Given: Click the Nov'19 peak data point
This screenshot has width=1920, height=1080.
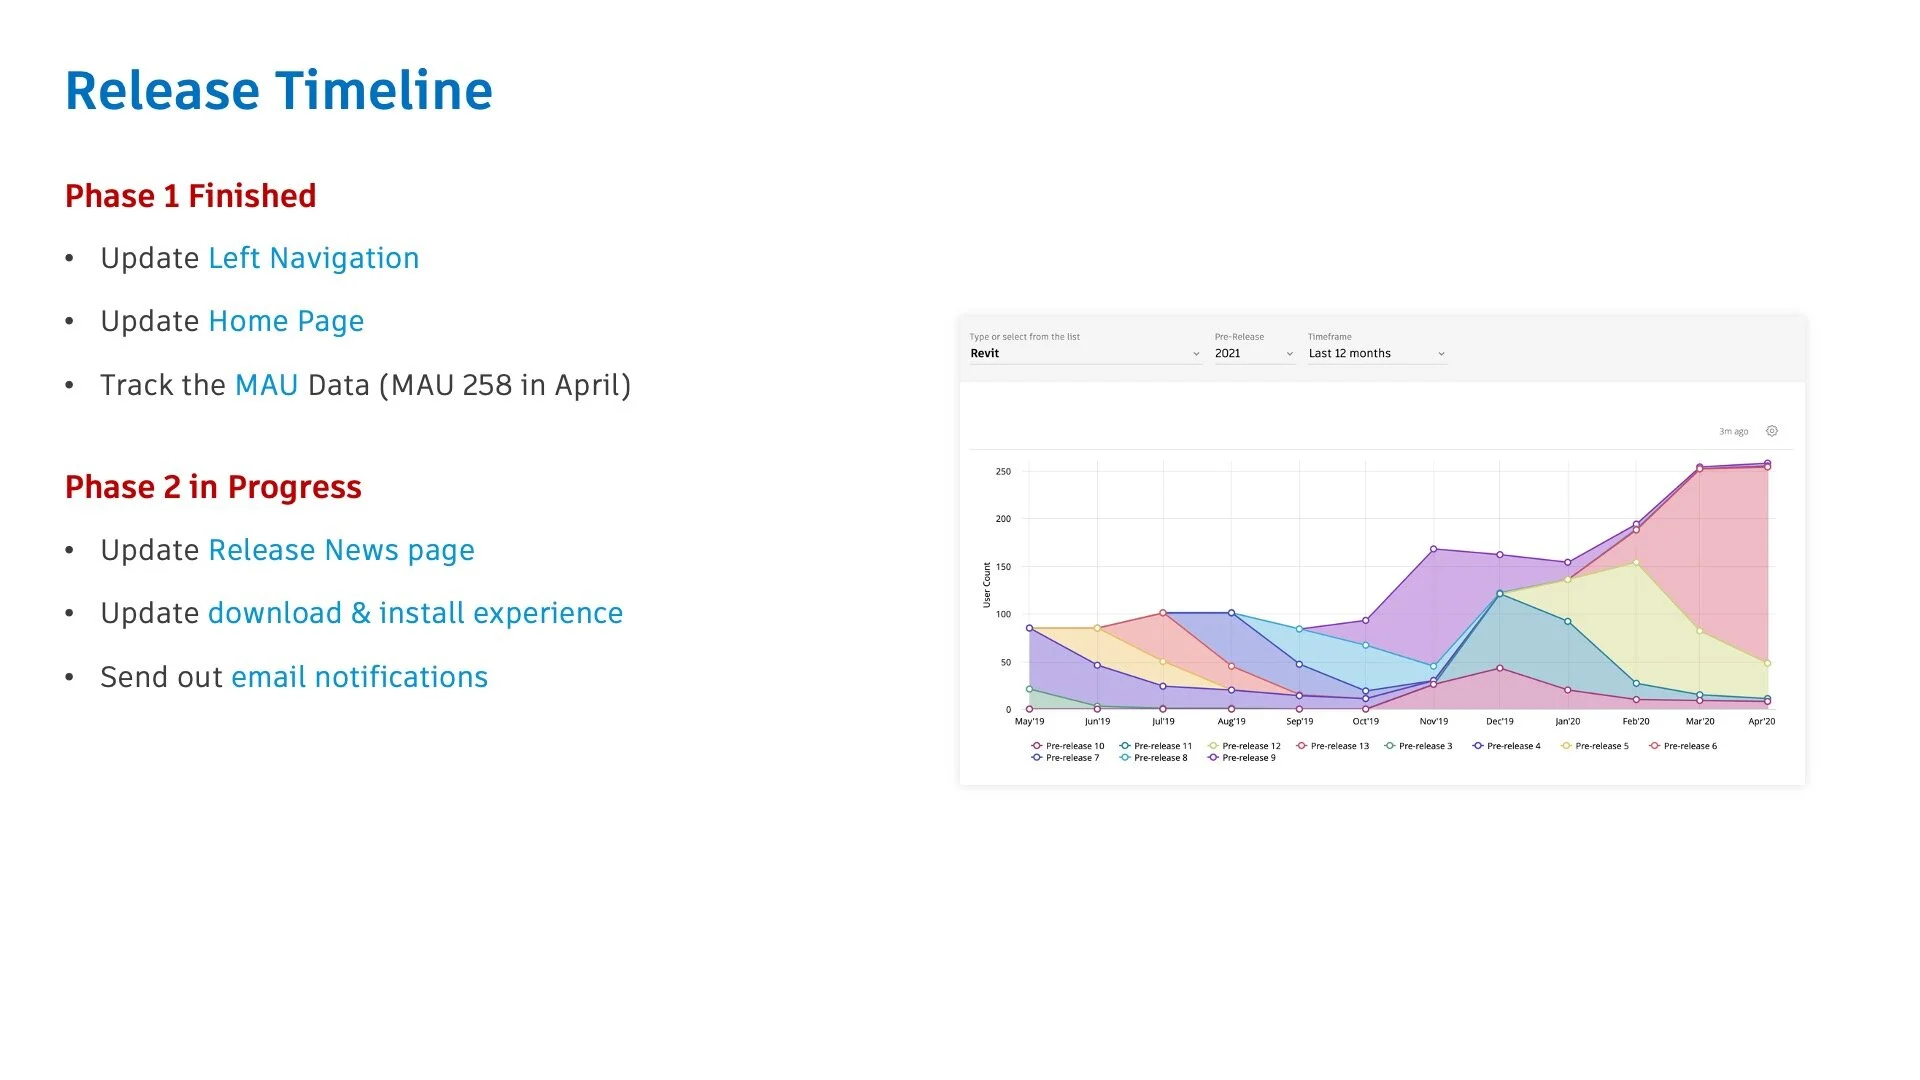Looking at the screenshot, I should 1434,549.
